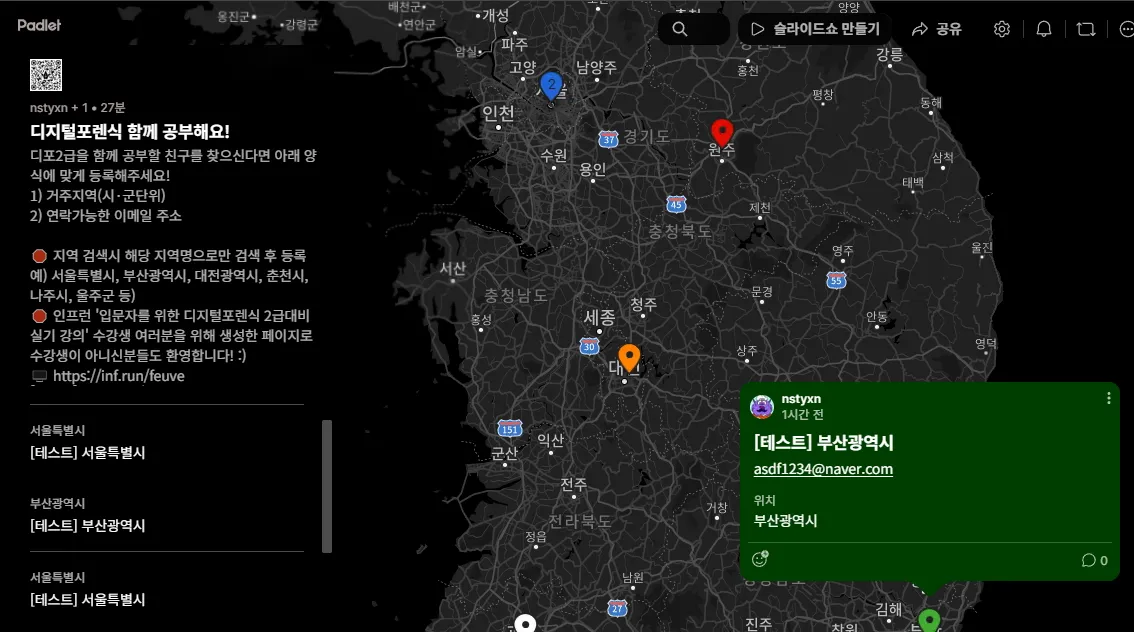Select the orange map pin at 대전
The height and width of the screenshot is (632, 1134).
pyautogui.click(x=629, y=359)
